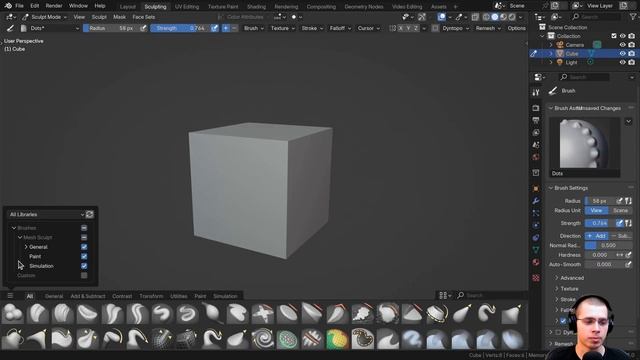Open the Object properties tab icon
Screen dimensions: 640x360
point(536,189)
